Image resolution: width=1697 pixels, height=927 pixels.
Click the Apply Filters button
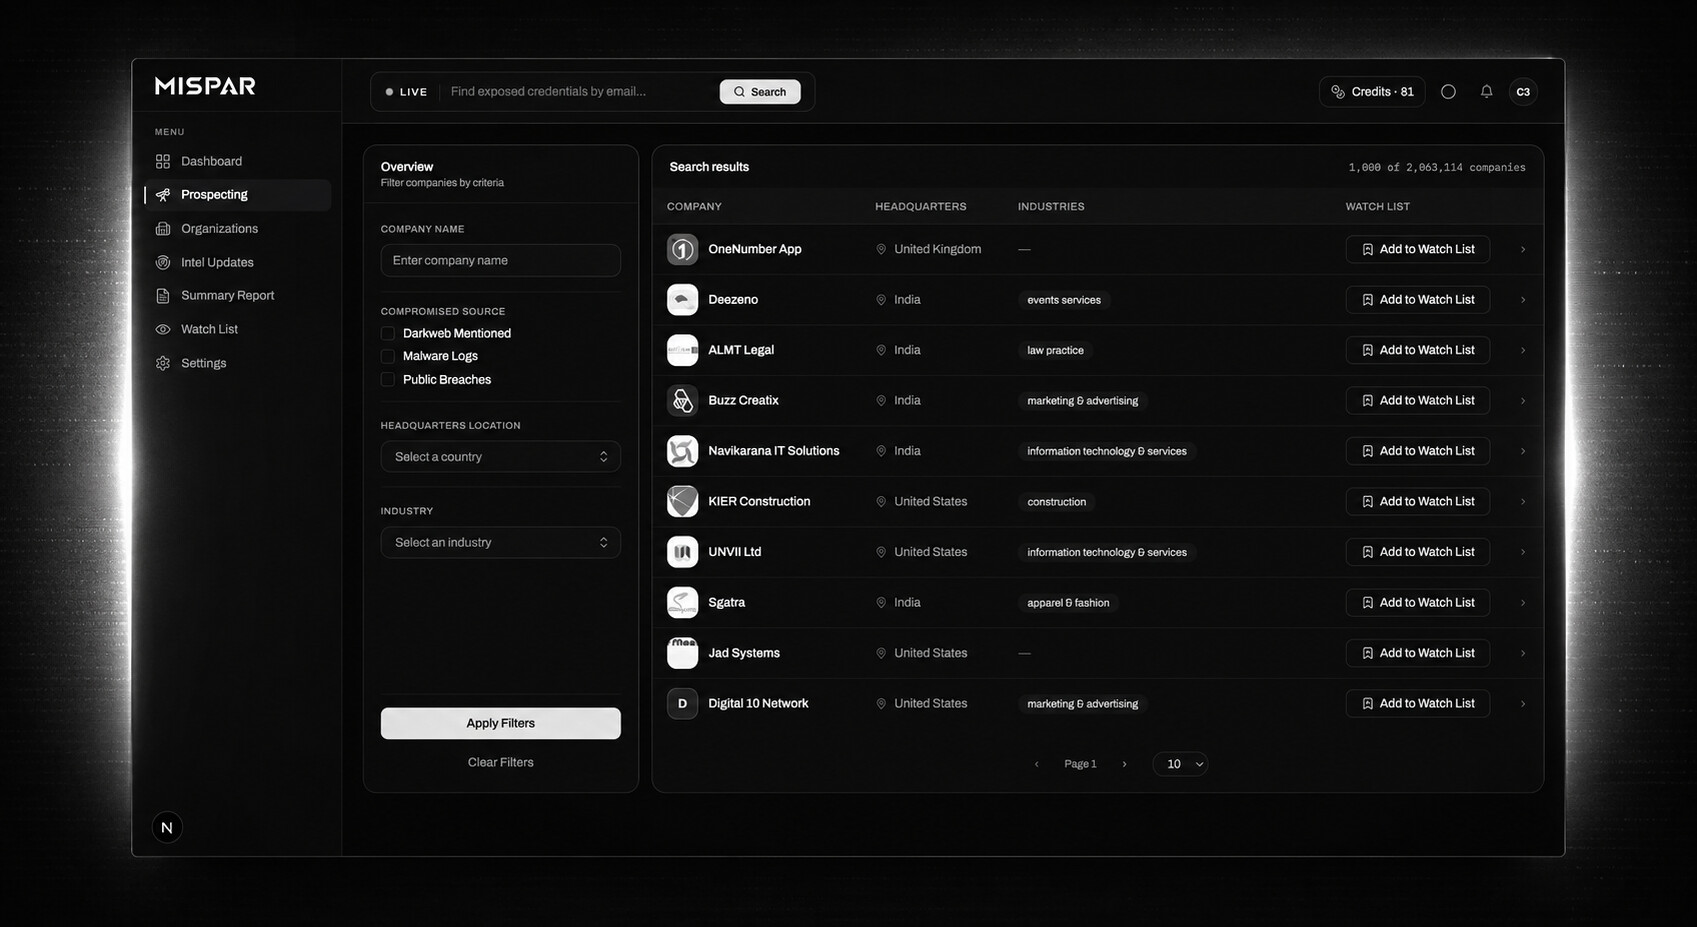pos(500,723)
